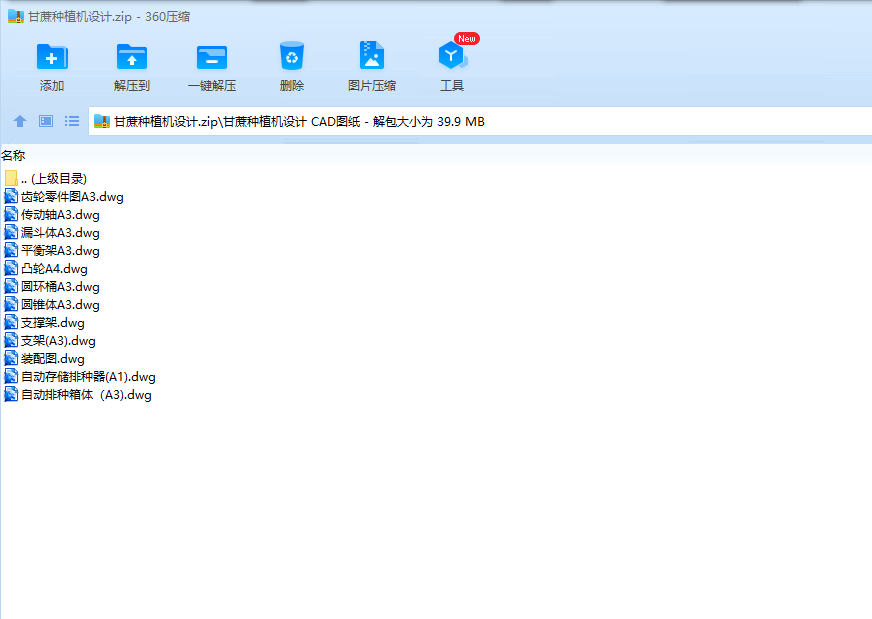This screenshot has height=619, width=872.
Task: Click the dwg icon beside 支架(A3).dwg
Action: 11,340
